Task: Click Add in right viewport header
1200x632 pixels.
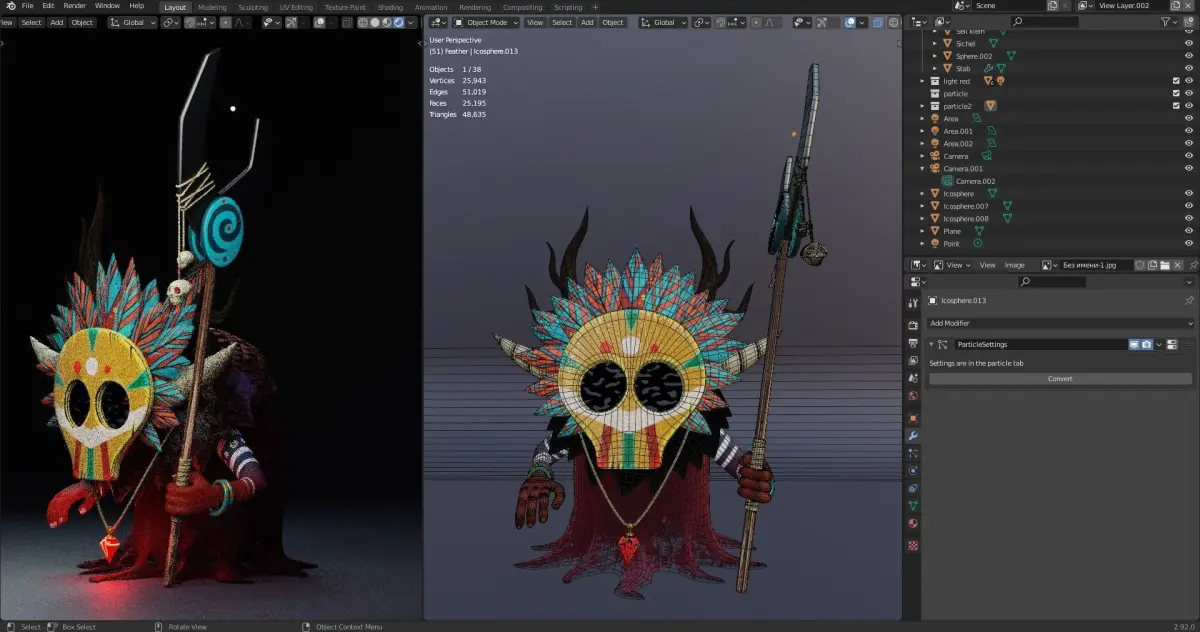Action: [587, 22]
